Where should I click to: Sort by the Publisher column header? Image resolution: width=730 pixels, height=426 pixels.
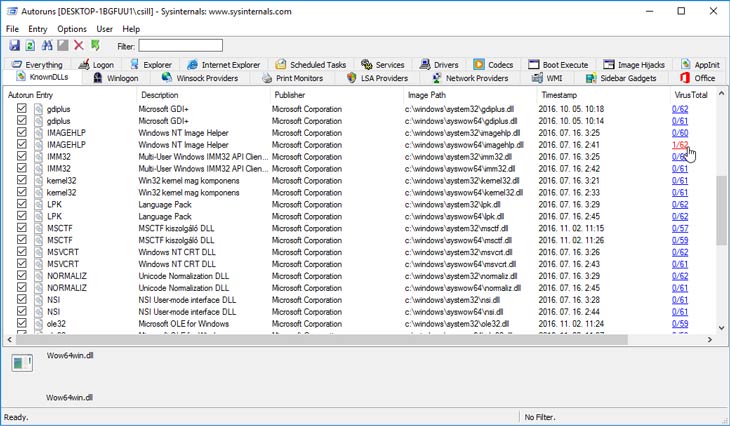pyautogui.click(x=336, y=95)
